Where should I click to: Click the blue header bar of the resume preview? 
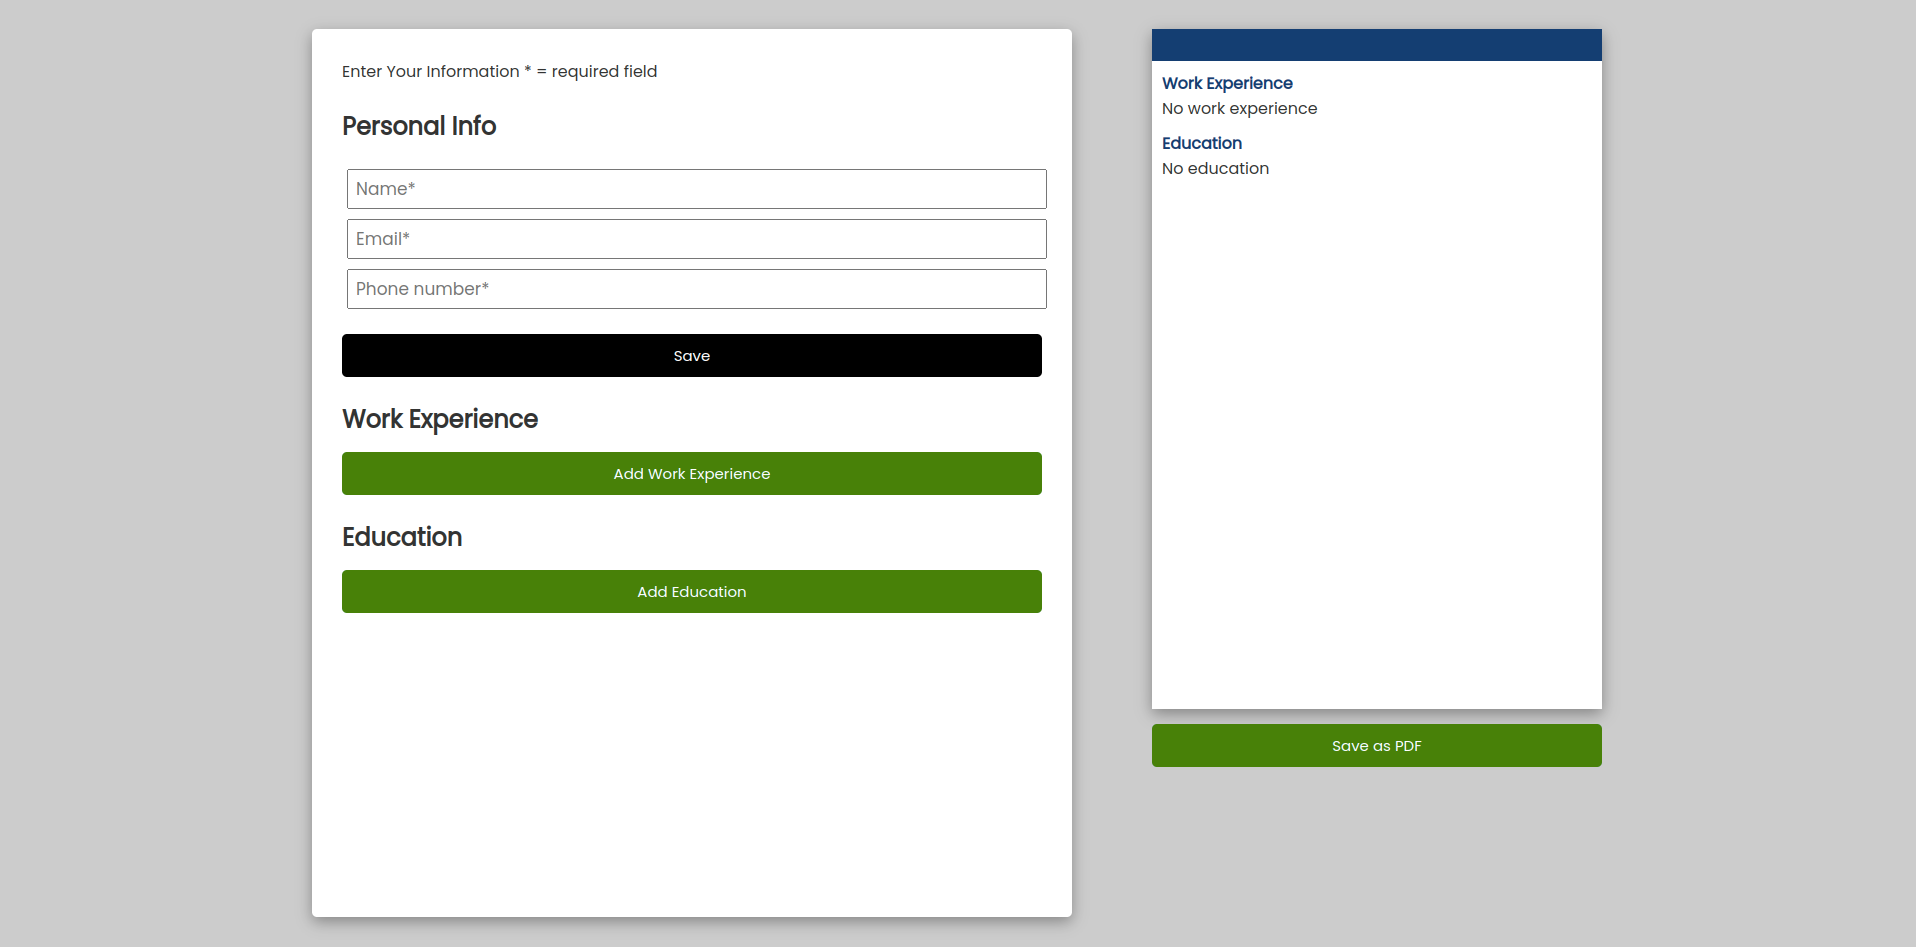tap(1376, 45)
